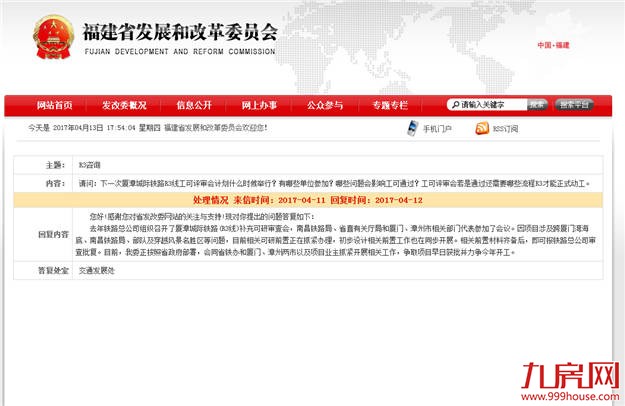Open 公众参与 navigation item

[x=325, y=105]
